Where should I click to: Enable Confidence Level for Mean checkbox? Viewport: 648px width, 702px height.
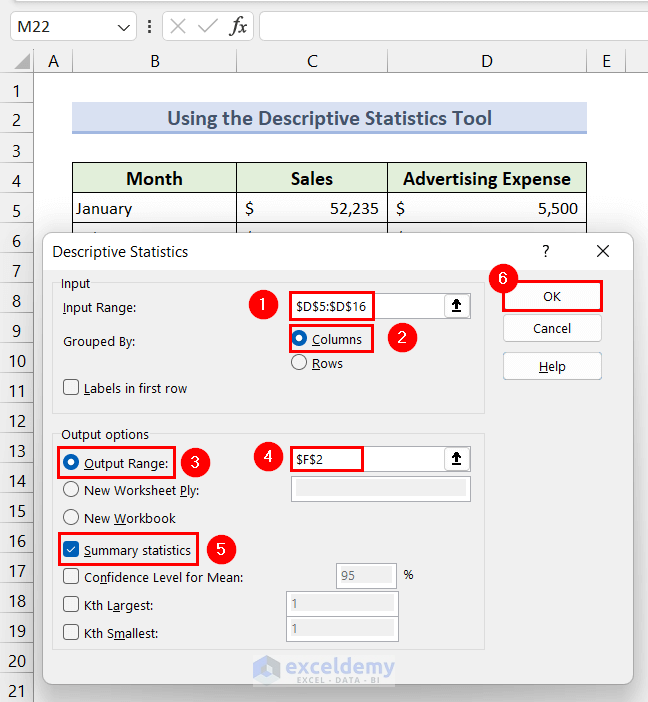point(71,576)
